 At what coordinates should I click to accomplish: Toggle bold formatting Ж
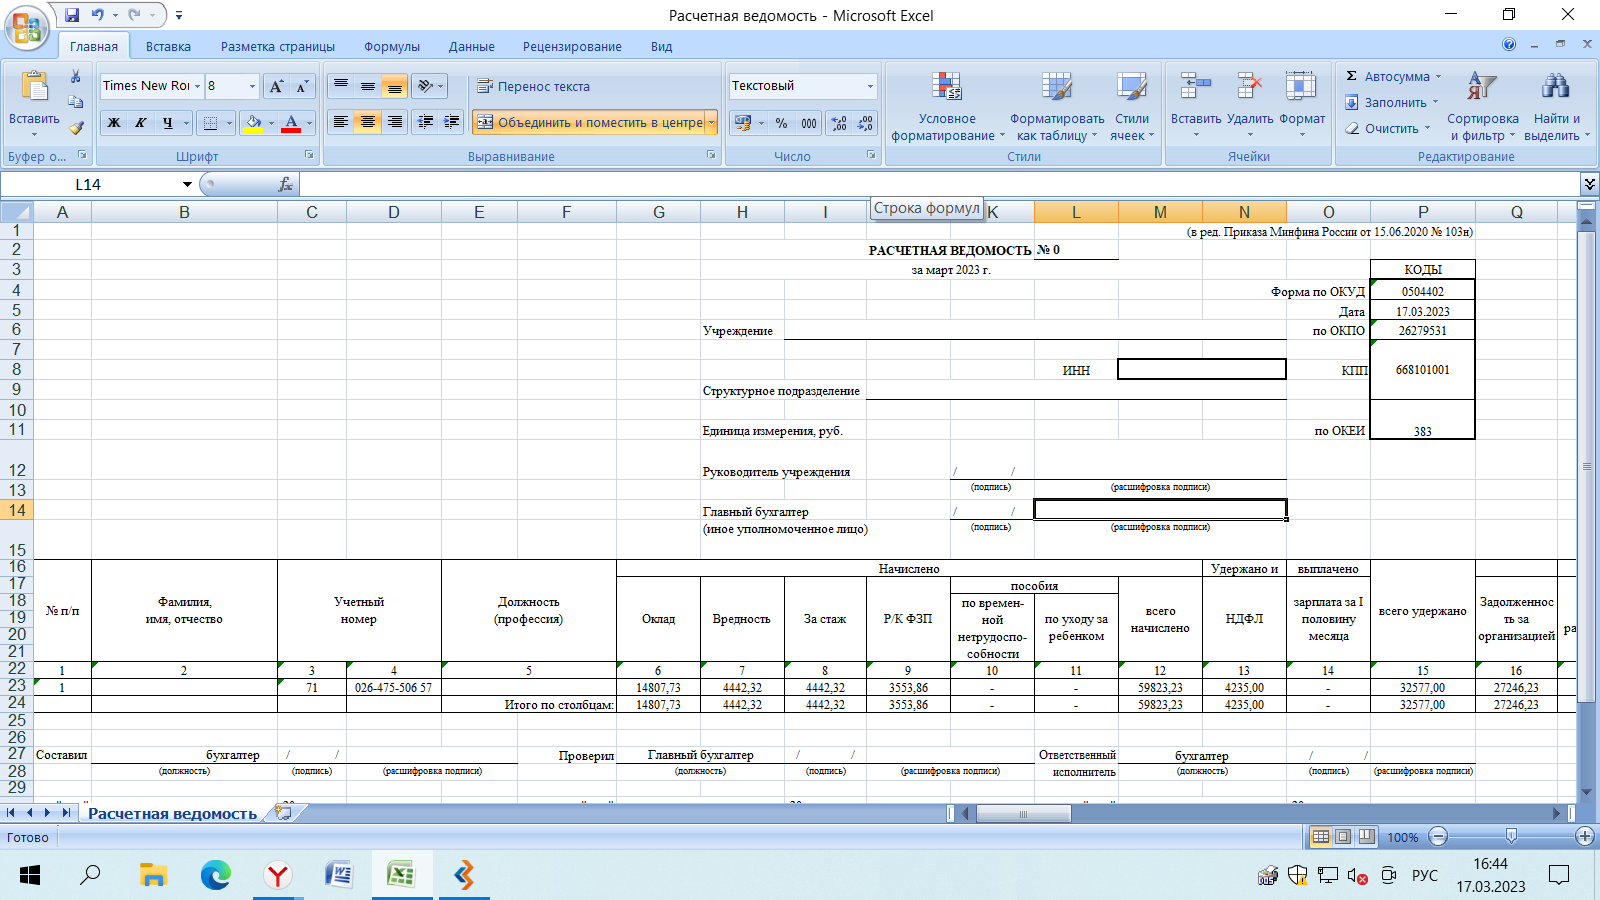114,123
